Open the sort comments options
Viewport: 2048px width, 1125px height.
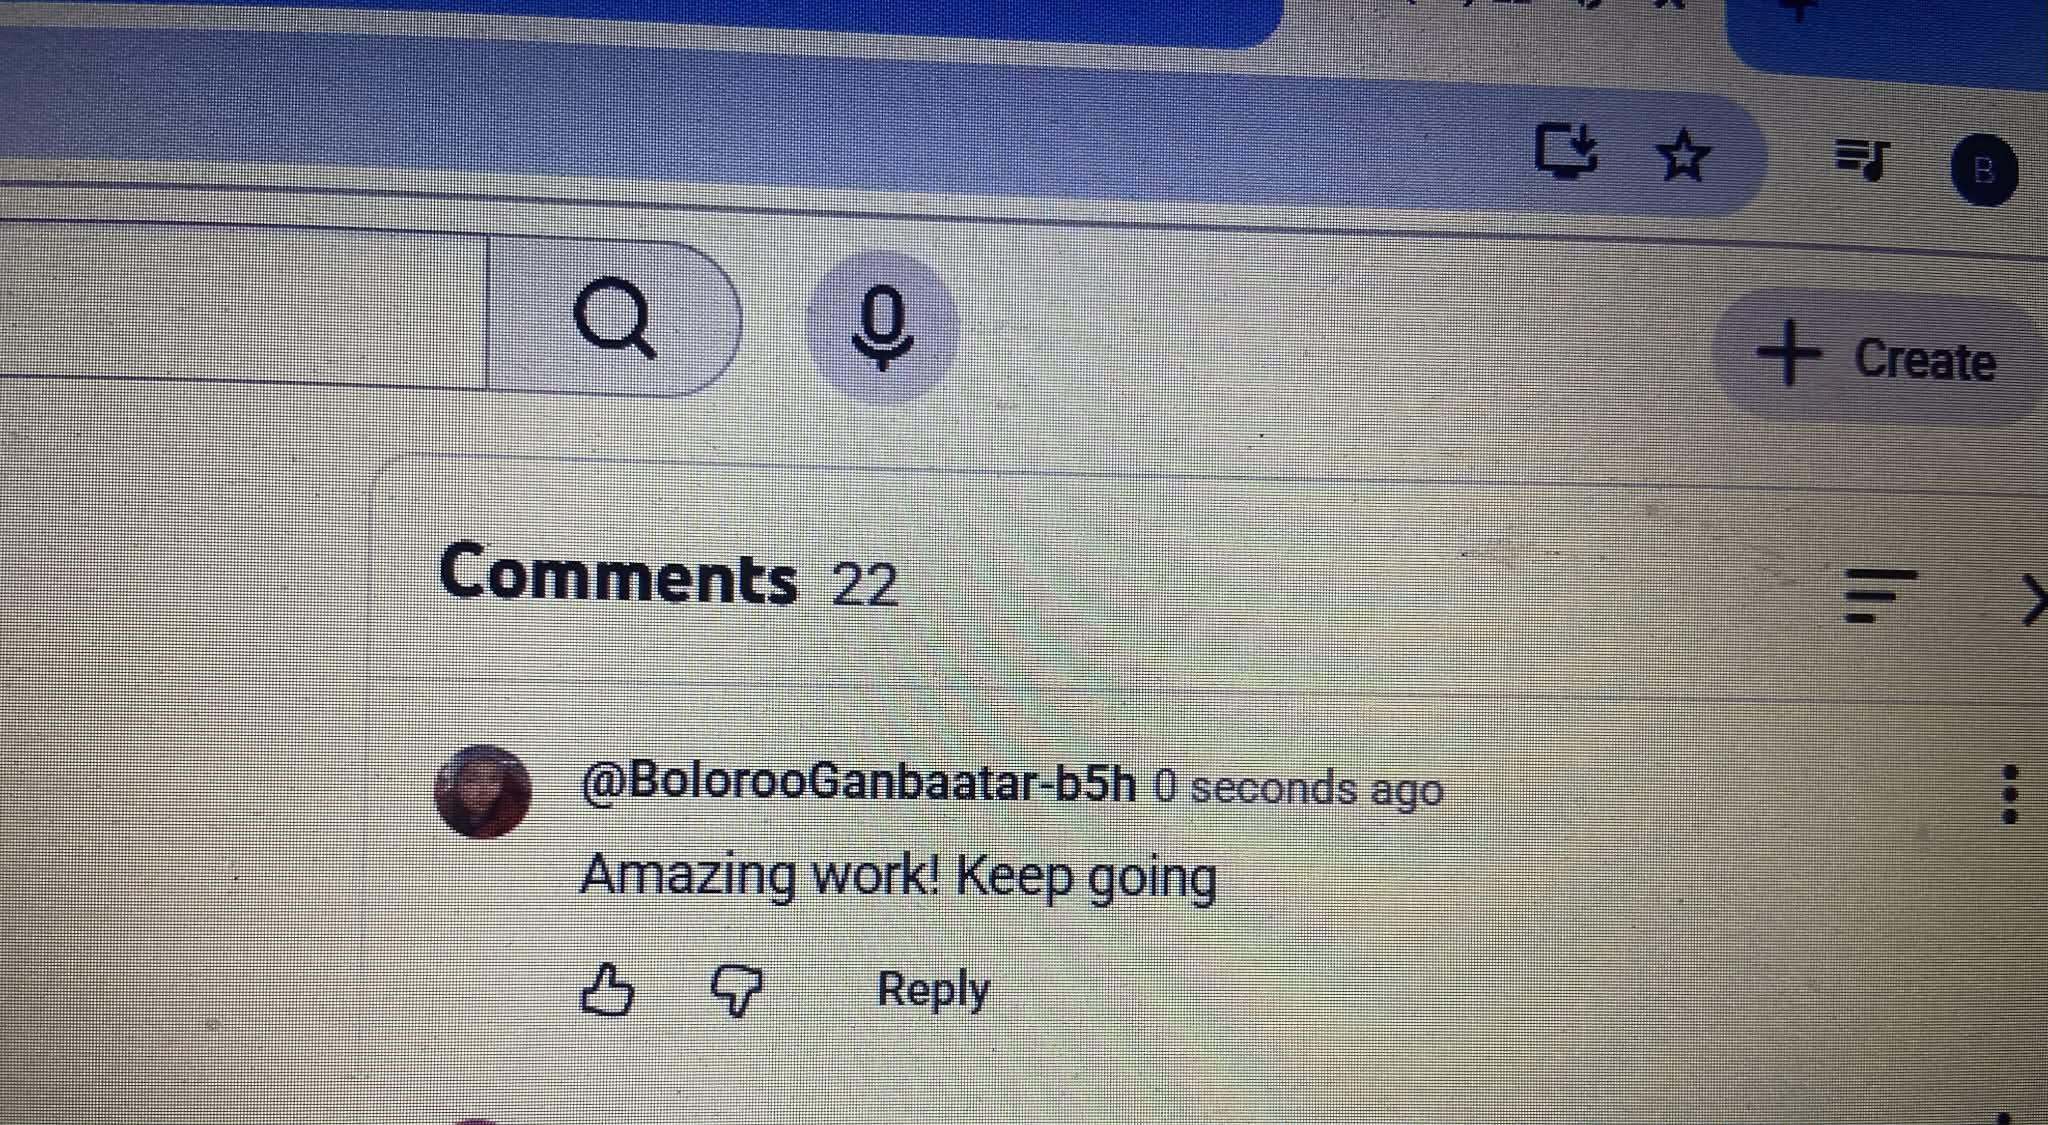point(1880,595)
